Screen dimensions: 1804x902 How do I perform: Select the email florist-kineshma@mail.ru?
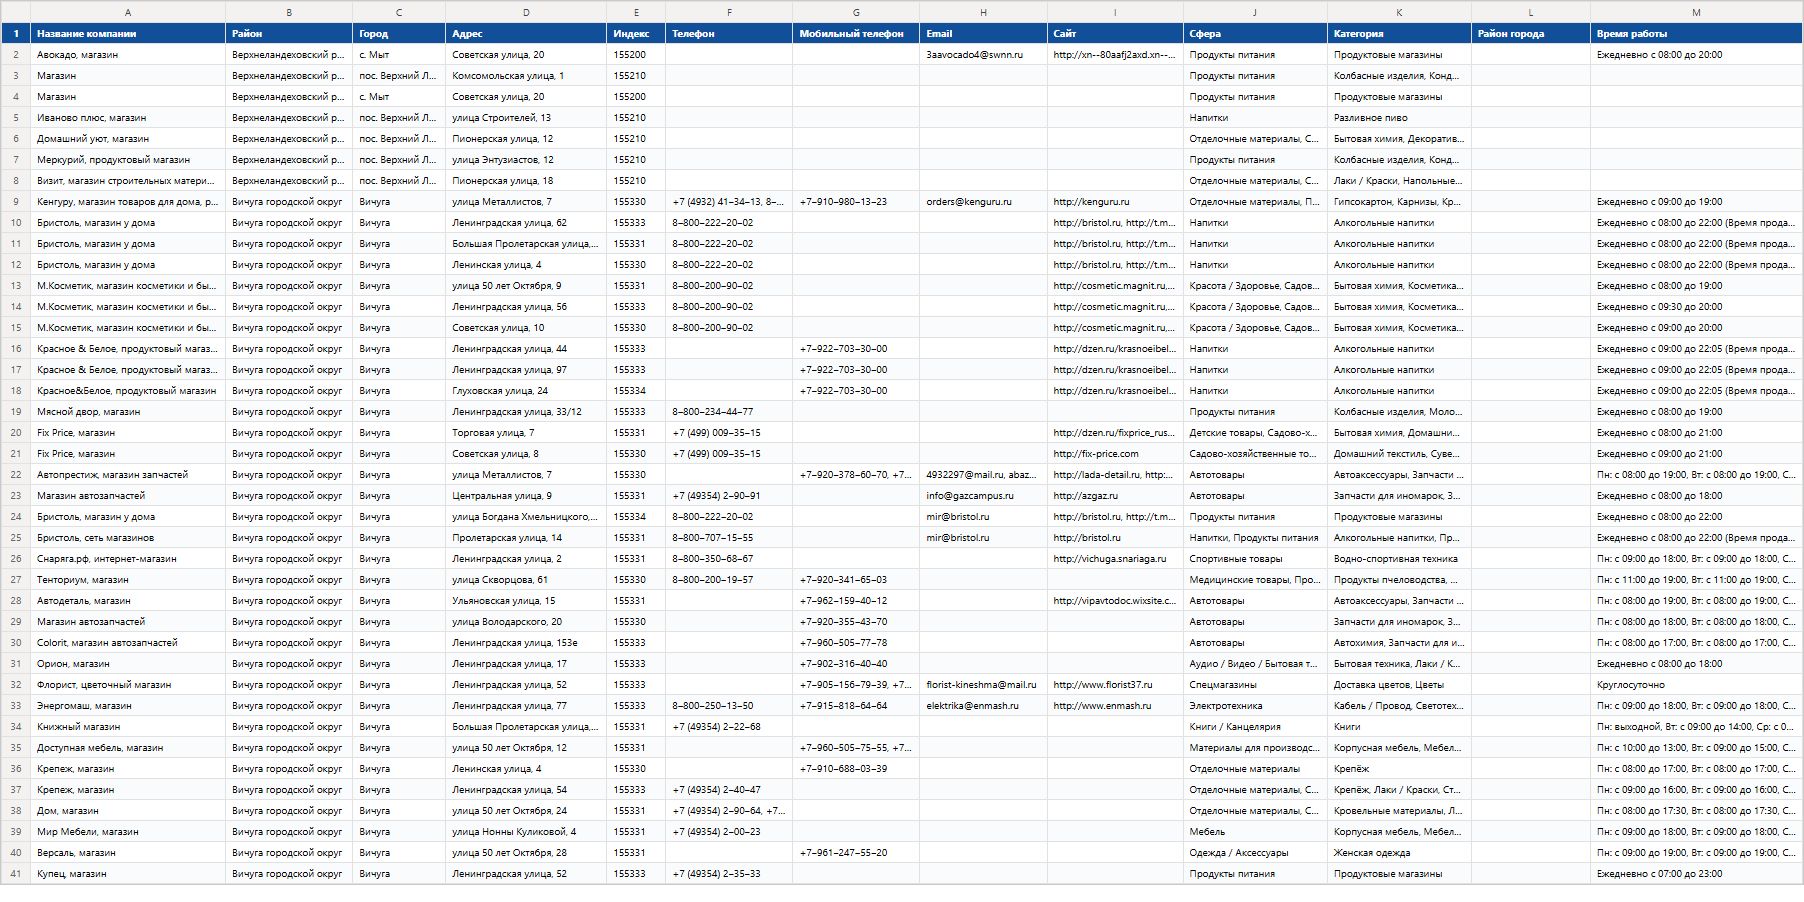point(983,685)
